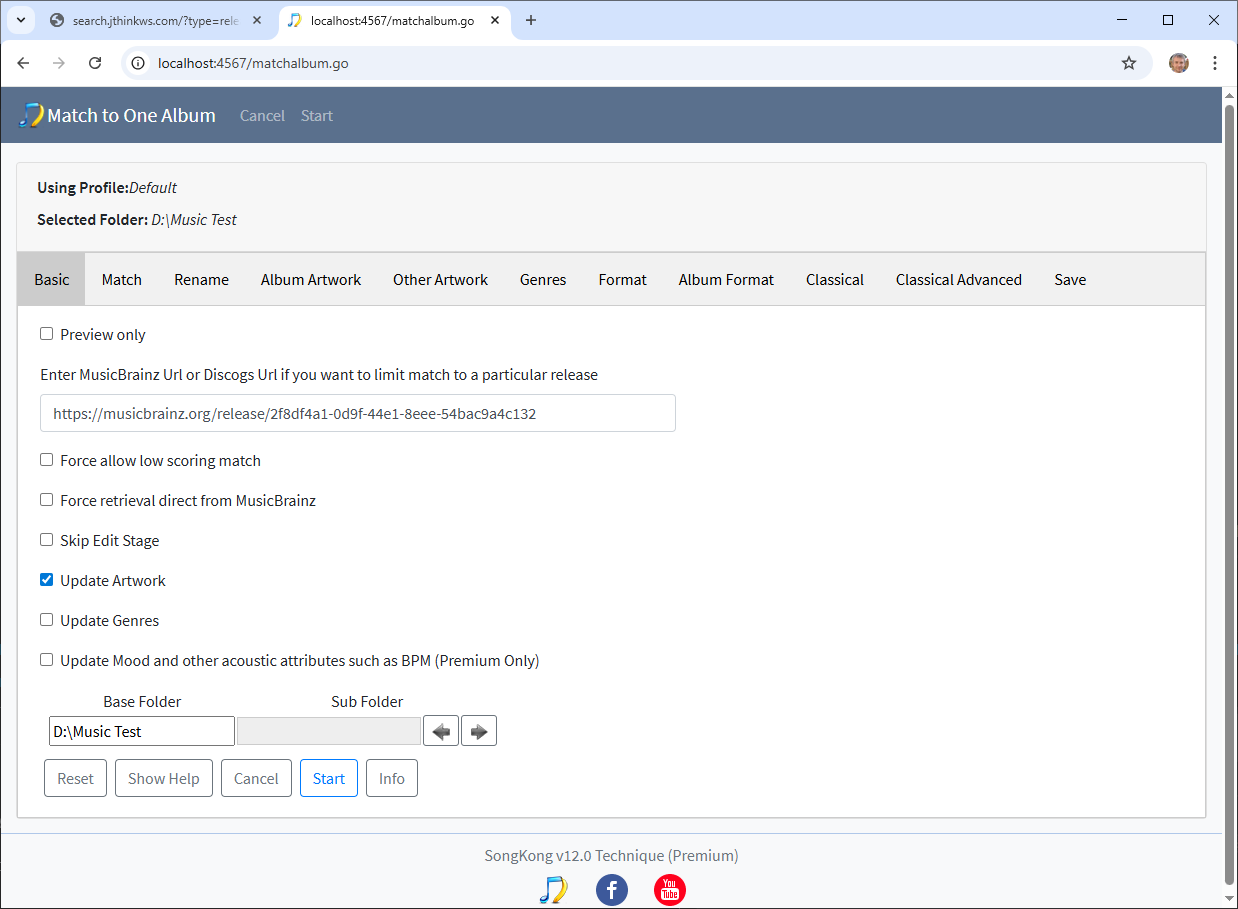This screenshot has width=1238, height=909.
Task: Open the Classical Advanced tab
Action: click(958, 280)
